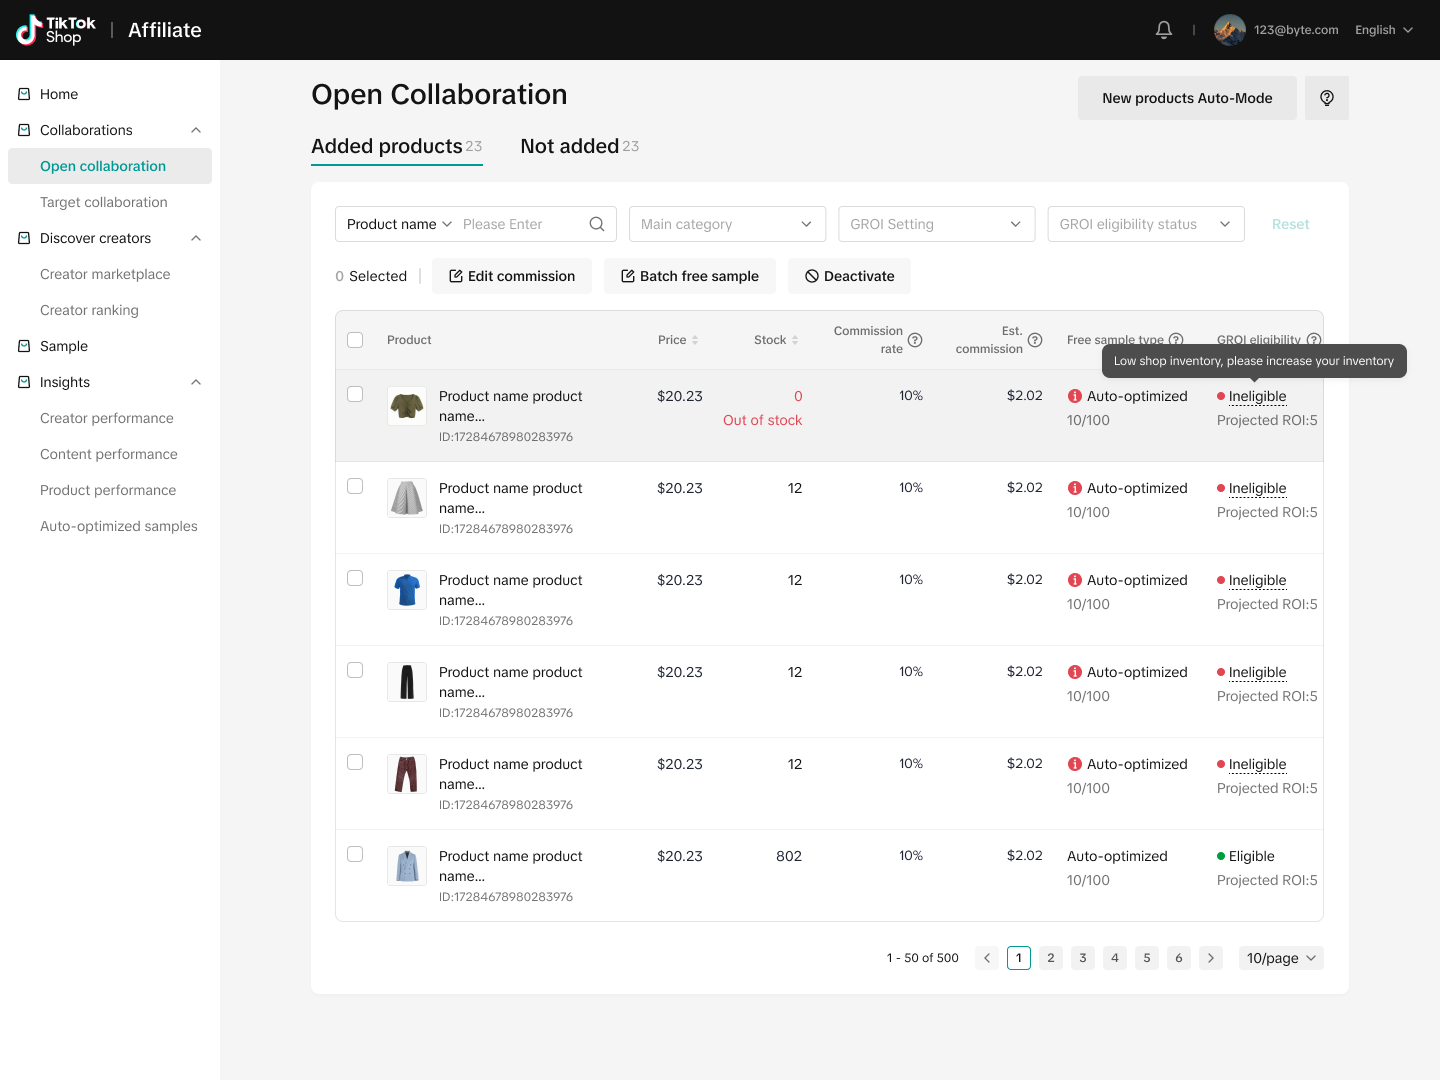Open Creator marketplace in the sidebar
Image resolution: width=1440 pixels, height=1080 pixels.
coord(105,274)
